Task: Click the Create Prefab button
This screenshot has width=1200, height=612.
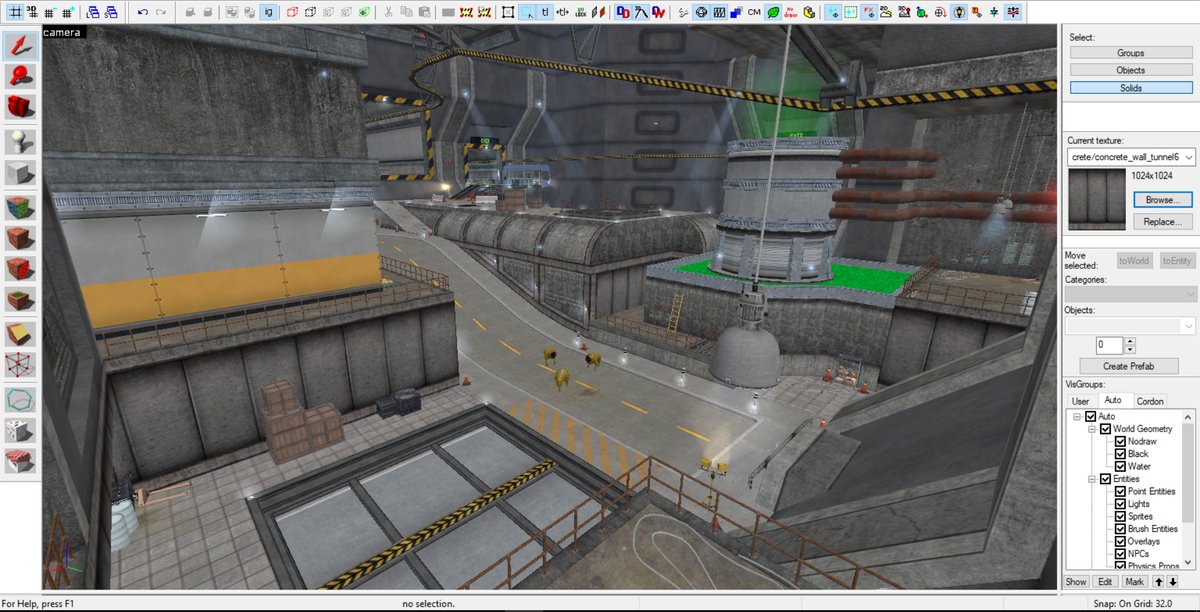Action: (x=1128, y=367)
